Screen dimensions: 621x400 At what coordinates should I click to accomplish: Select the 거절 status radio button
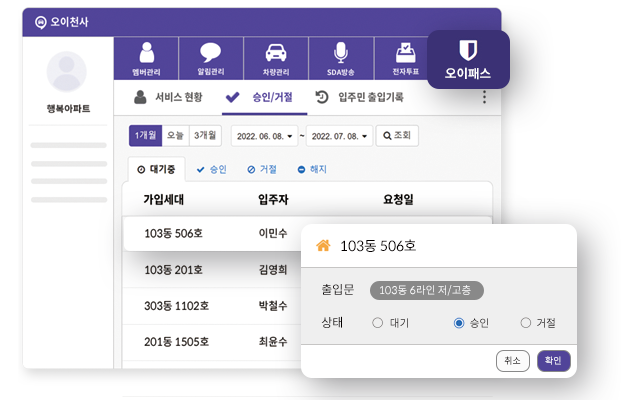point(526,323)
